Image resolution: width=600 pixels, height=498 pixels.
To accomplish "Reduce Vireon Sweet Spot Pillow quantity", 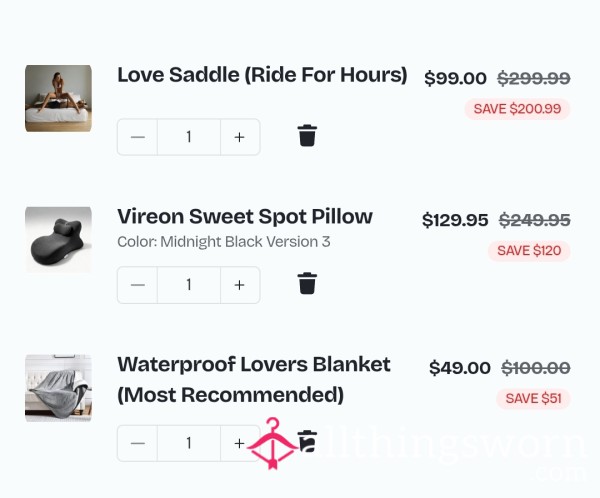I will pos(138,285).
